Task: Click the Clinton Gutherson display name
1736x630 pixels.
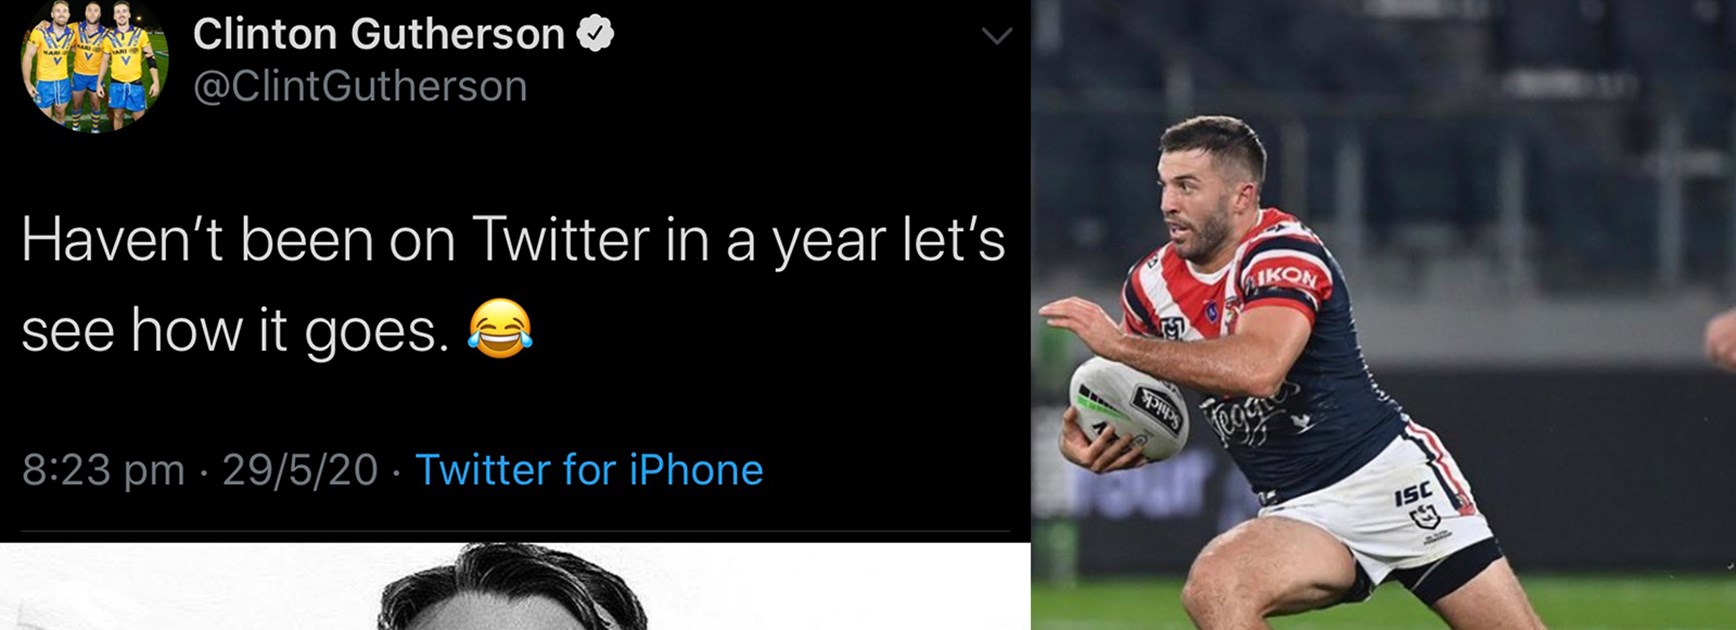Action: pyautogui.click(x=379, y=35)
